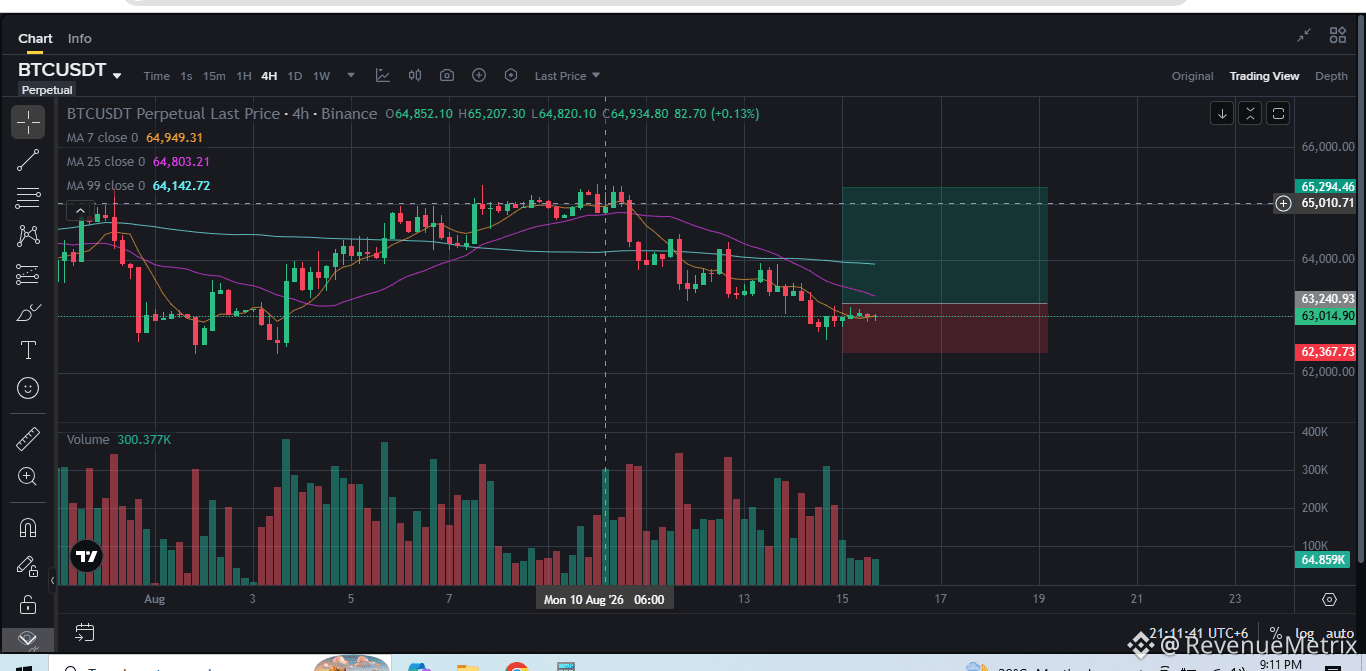Select the pattern node drawing tool
The height and width of the screenshot is (671, 1366).
28,236
